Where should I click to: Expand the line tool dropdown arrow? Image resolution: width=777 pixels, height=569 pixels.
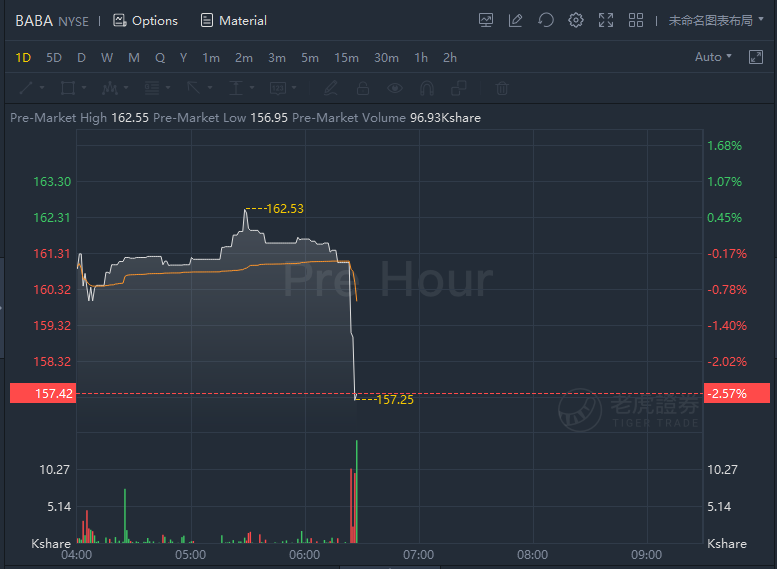42,88
